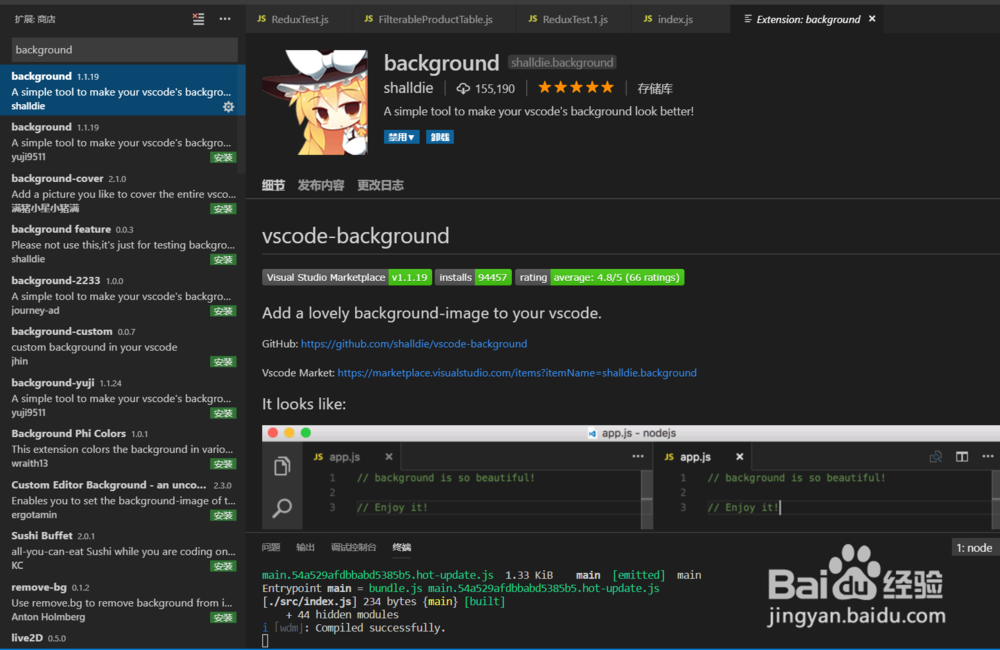The width and height of the screenshot is (1000, 650).
Task: Open the Vscode Market marketplace link
Action: click(517, 373)
